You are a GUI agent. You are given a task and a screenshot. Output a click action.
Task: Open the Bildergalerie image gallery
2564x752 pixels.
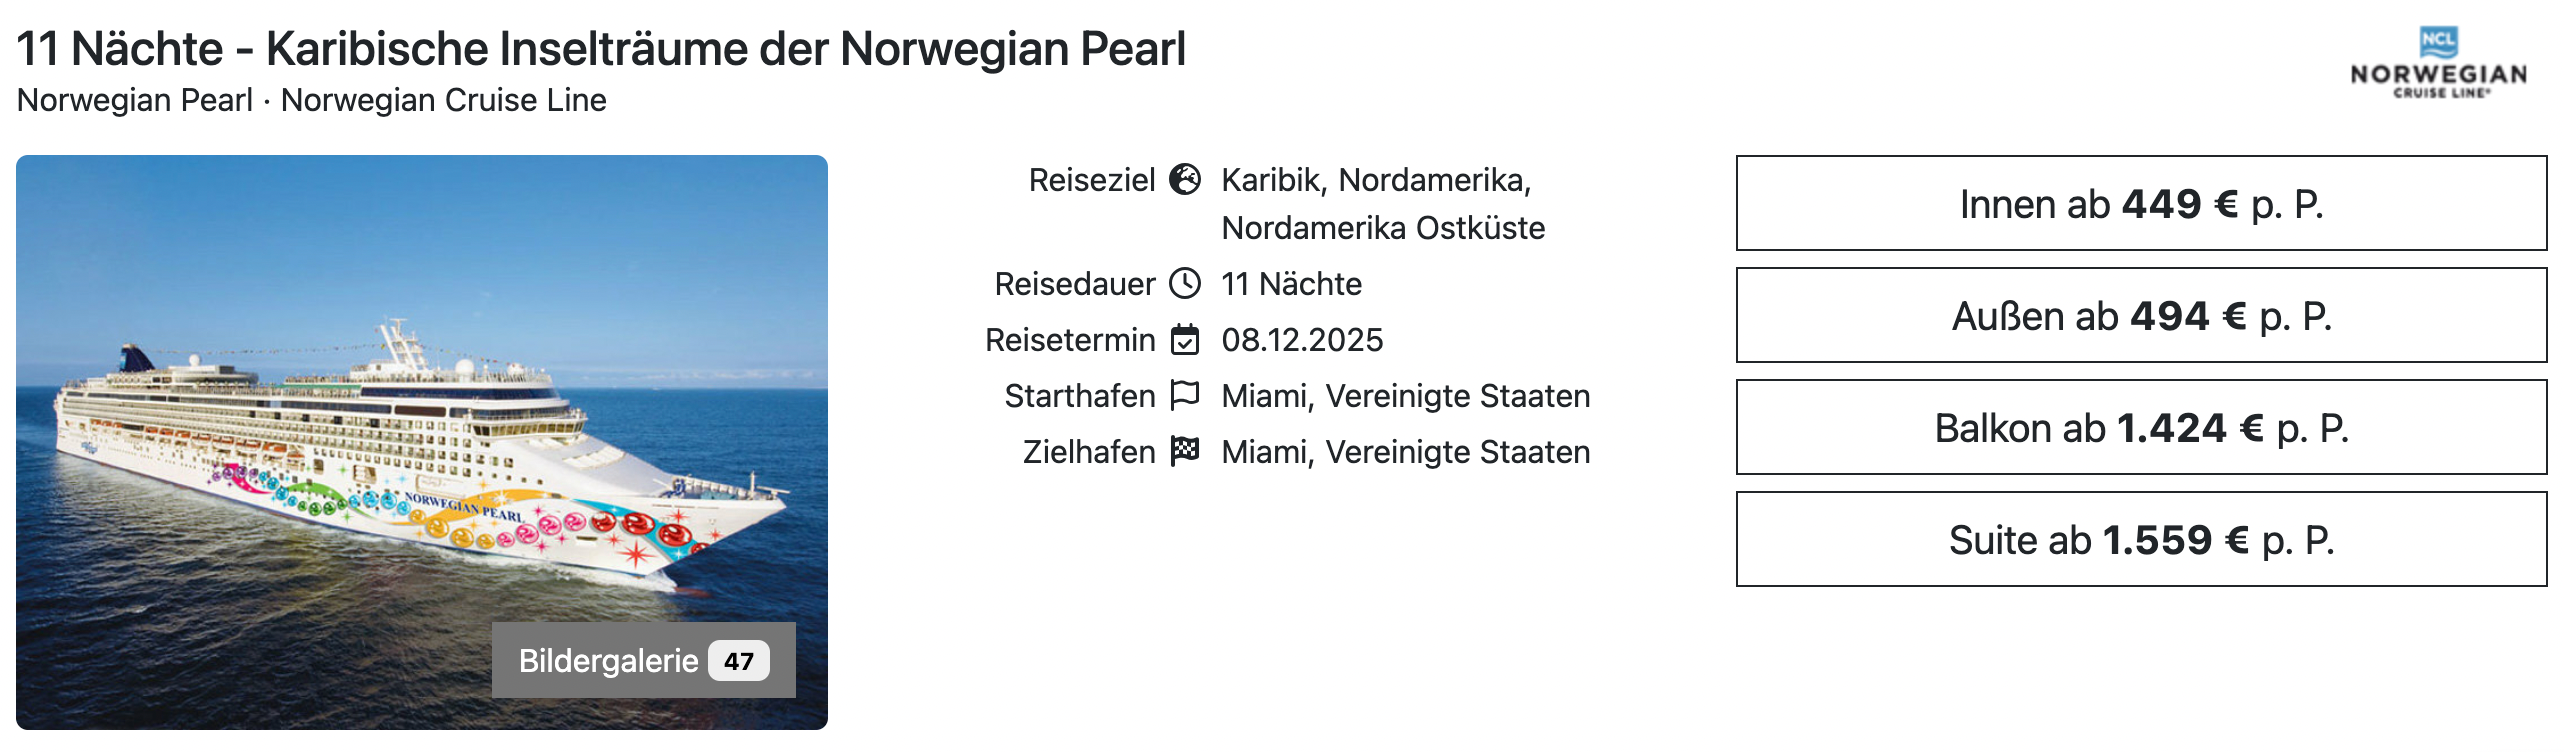[605, 660]
